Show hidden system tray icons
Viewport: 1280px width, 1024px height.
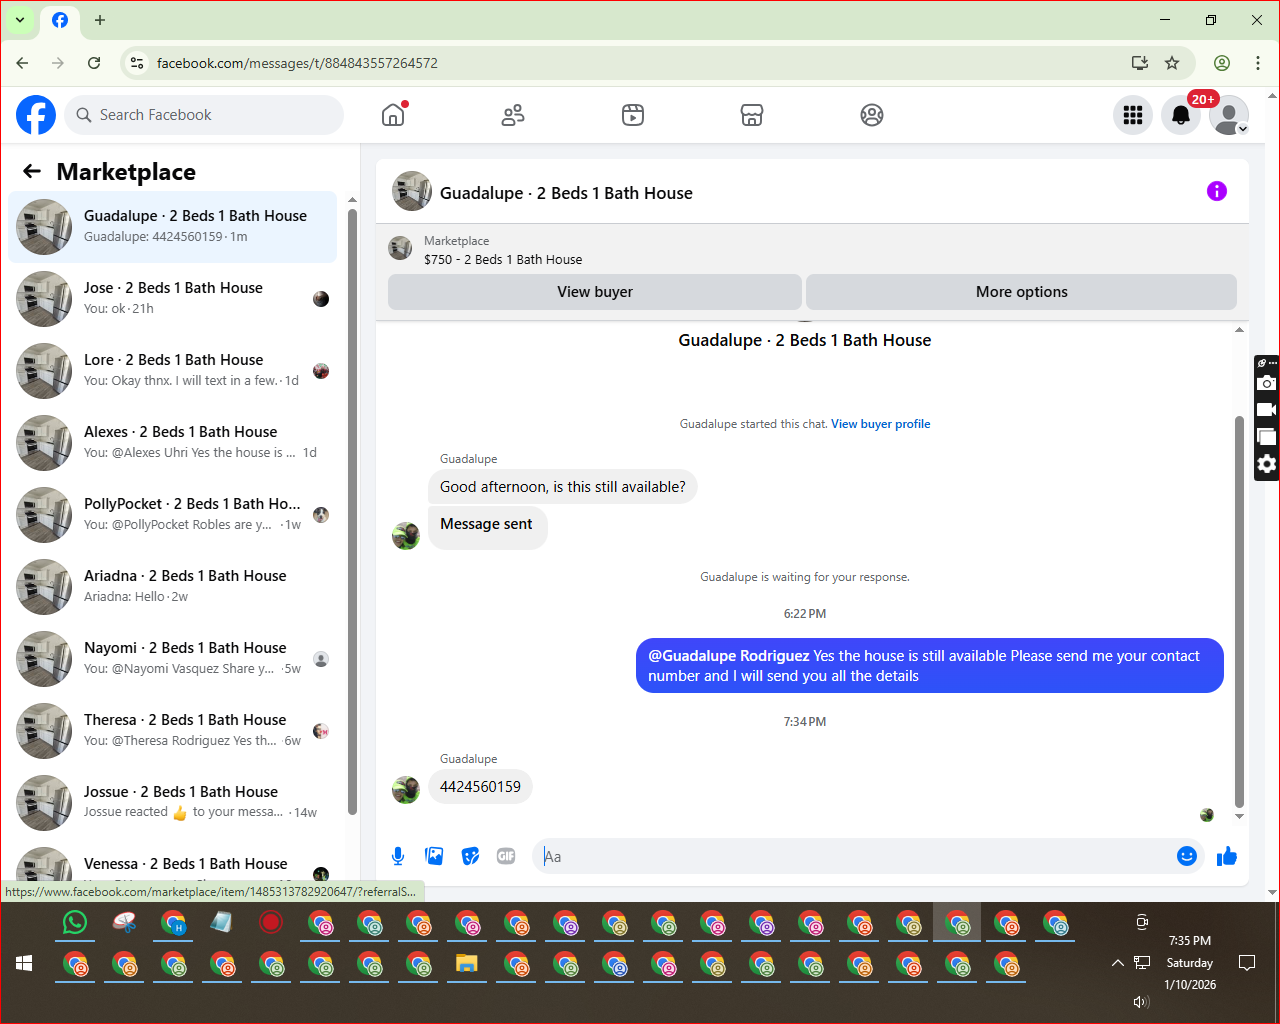(x=1117, y=963)
